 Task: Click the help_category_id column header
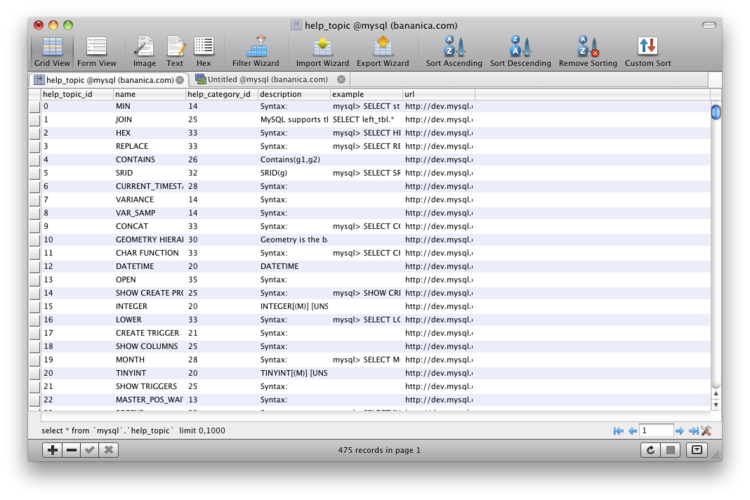[x=221, y=94]
